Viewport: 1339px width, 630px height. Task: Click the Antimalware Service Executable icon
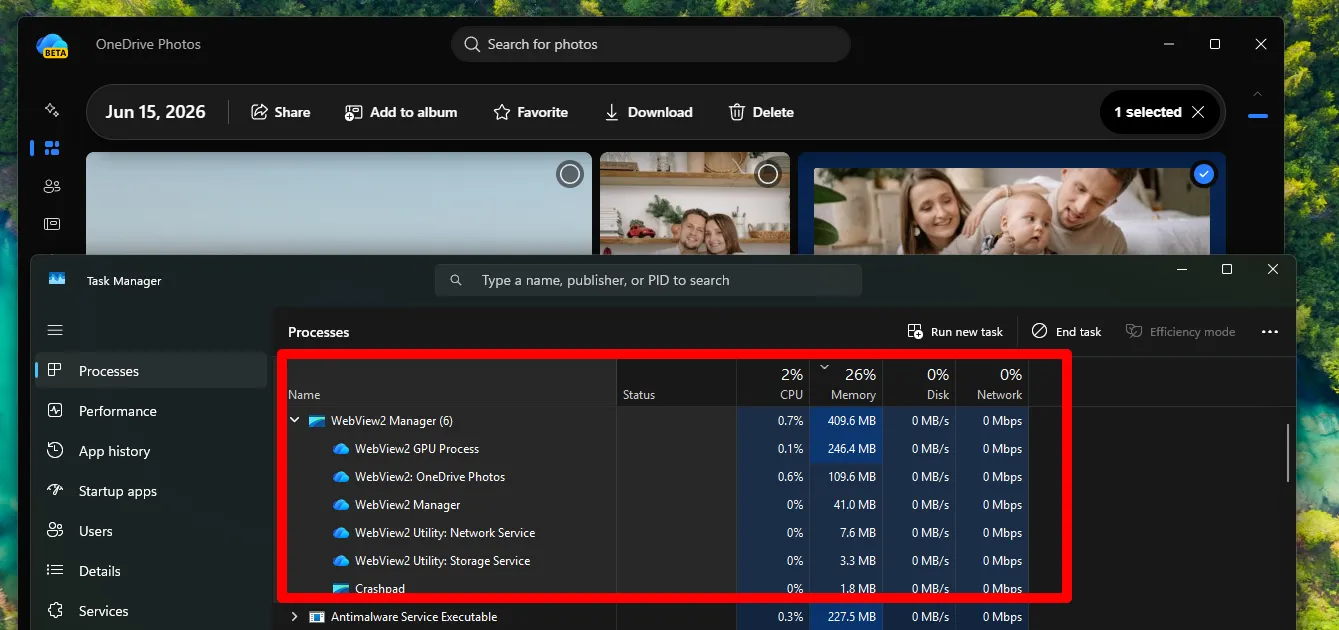317,617
